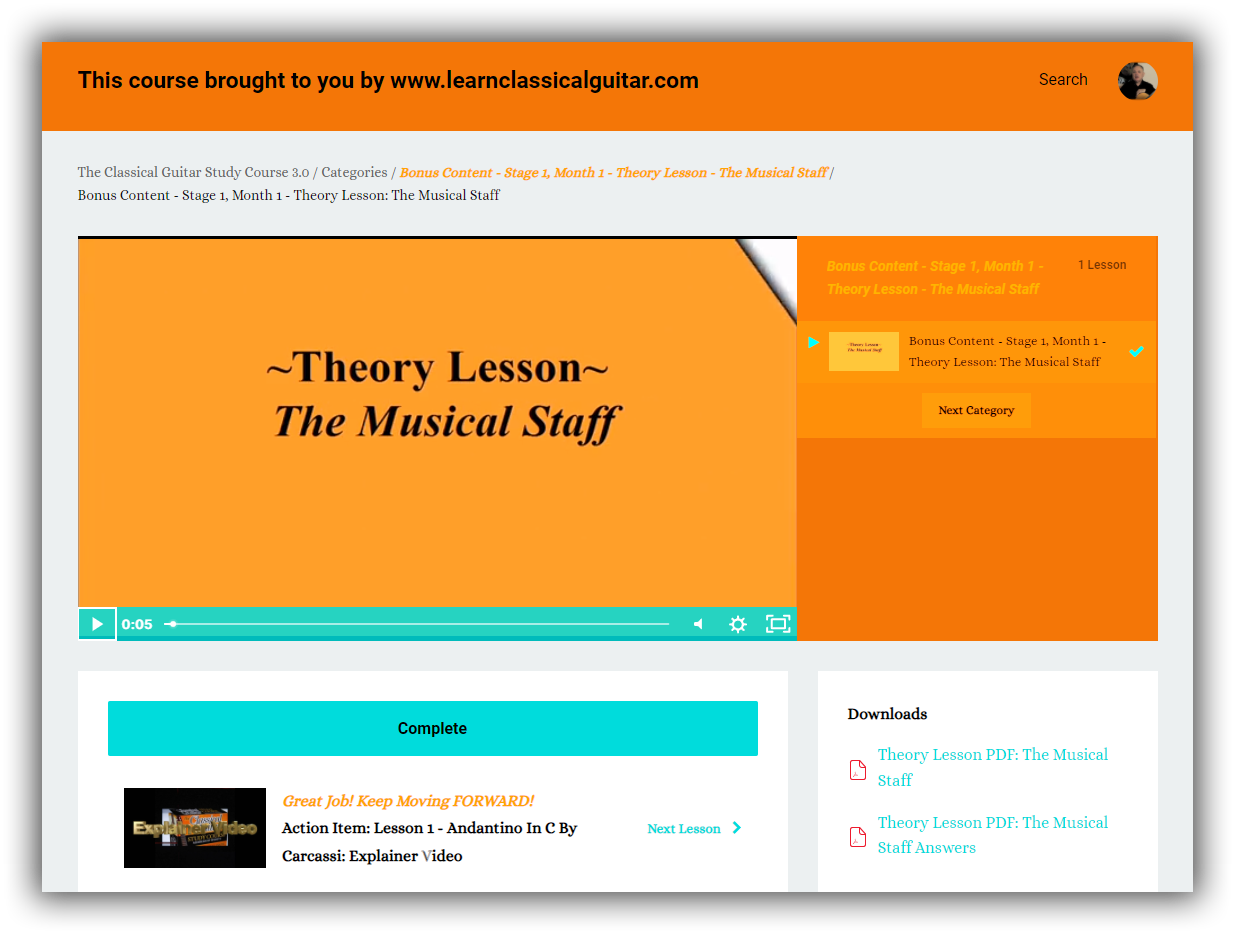Select the playlist lesson thumbnail
1235x934 pixels.
point(863,351)
